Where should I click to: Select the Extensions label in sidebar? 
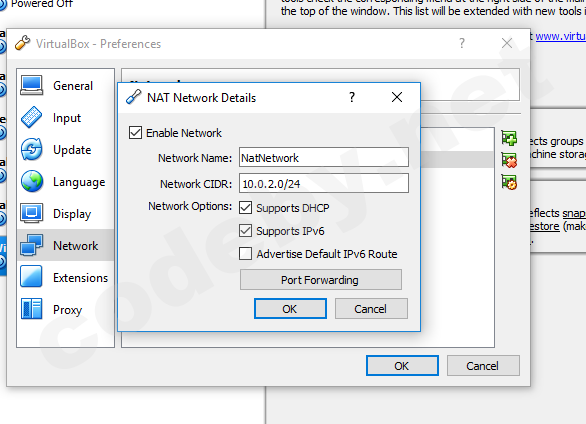(x=80, y=278)
